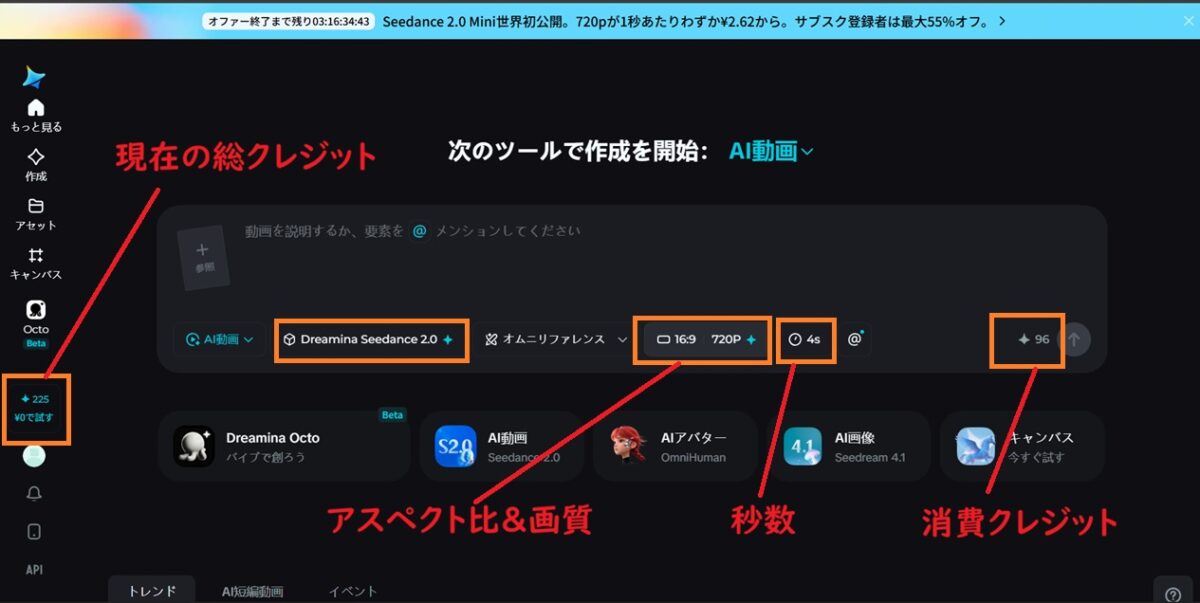
Task: Open the notifications bell icon
Action: [x=35, y=494]
